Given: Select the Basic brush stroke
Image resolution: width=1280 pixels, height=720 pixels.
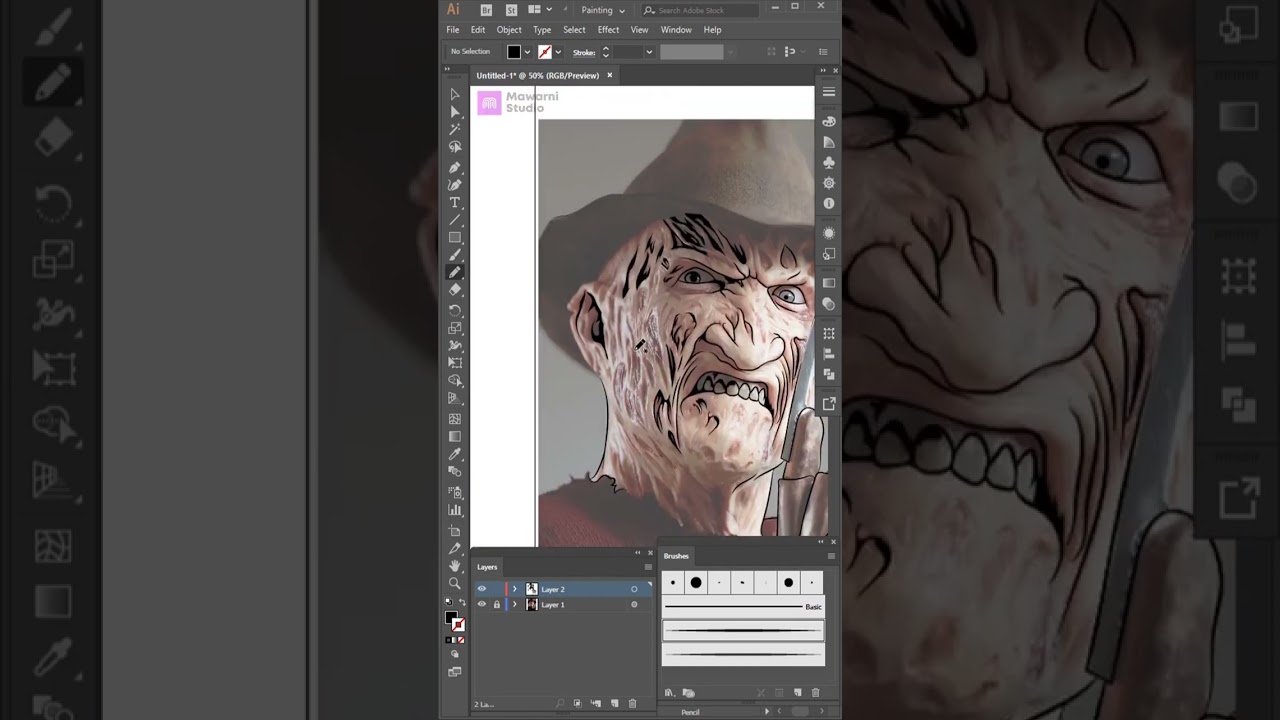Looking at the screenshot, I should tap(743, 607).
